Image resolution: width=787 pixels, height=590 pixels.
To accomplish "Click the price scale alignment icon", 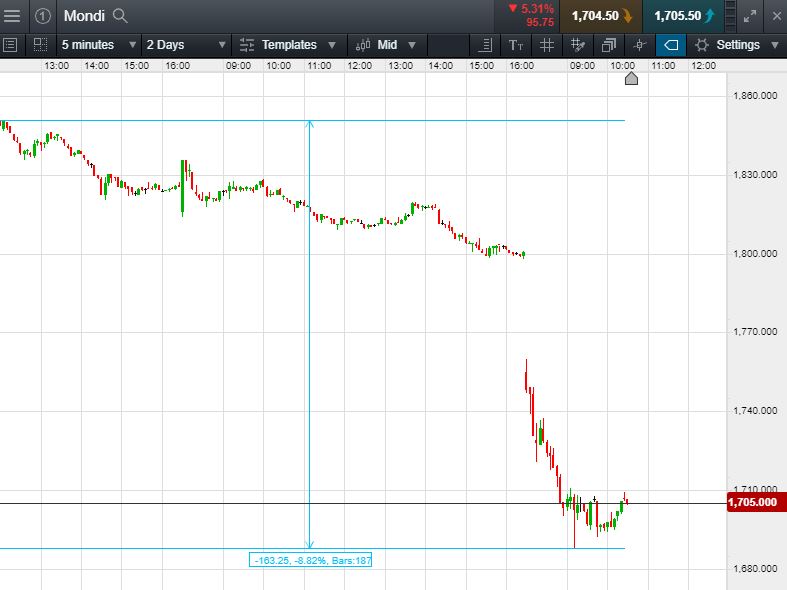I will point(485,45).
